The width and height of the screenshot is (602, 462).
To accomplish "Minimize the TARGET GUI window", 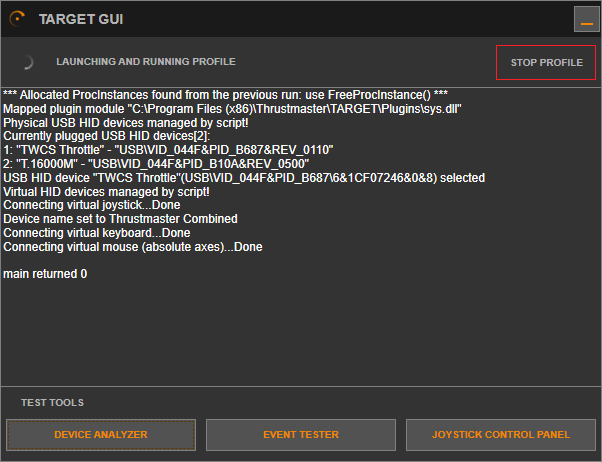I will pos(586,19).
